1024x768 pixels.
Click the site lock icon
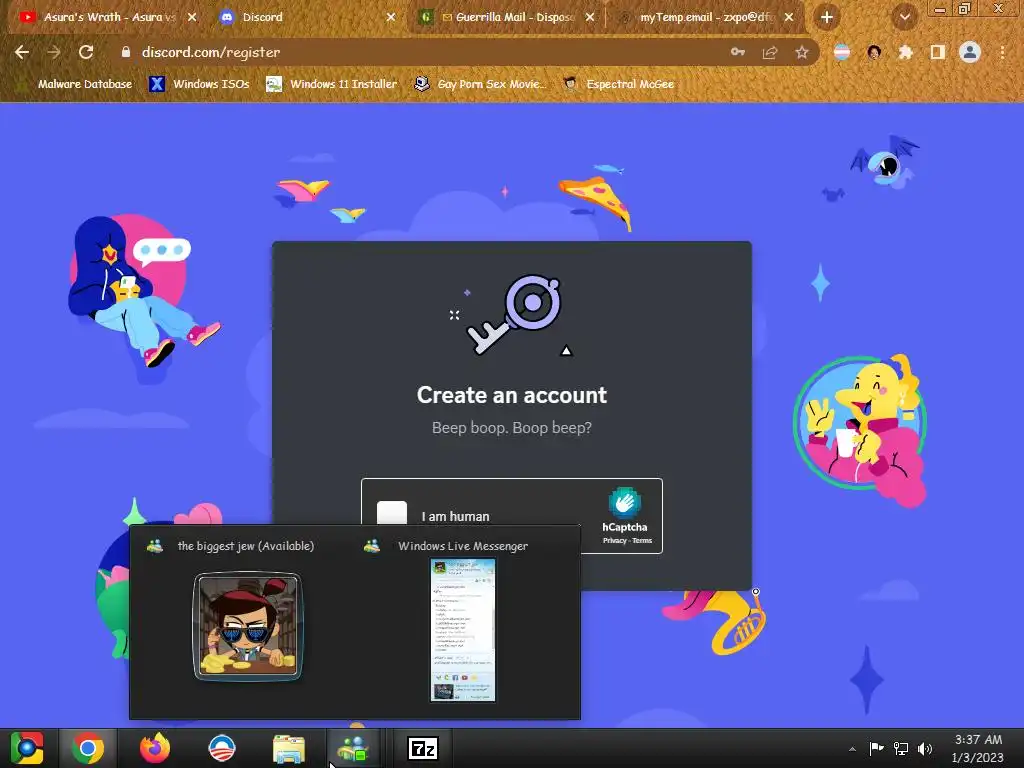tap(126, 52)
